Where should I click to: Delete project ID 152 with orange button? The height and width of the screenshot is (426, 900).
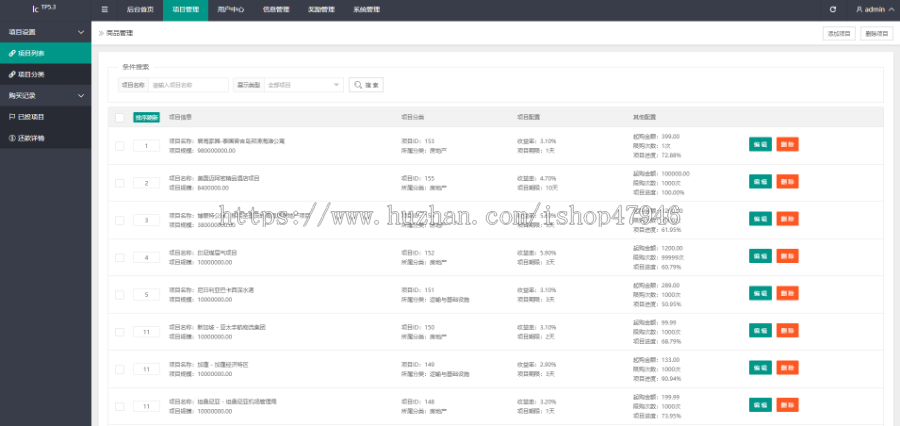click(788, 256)
